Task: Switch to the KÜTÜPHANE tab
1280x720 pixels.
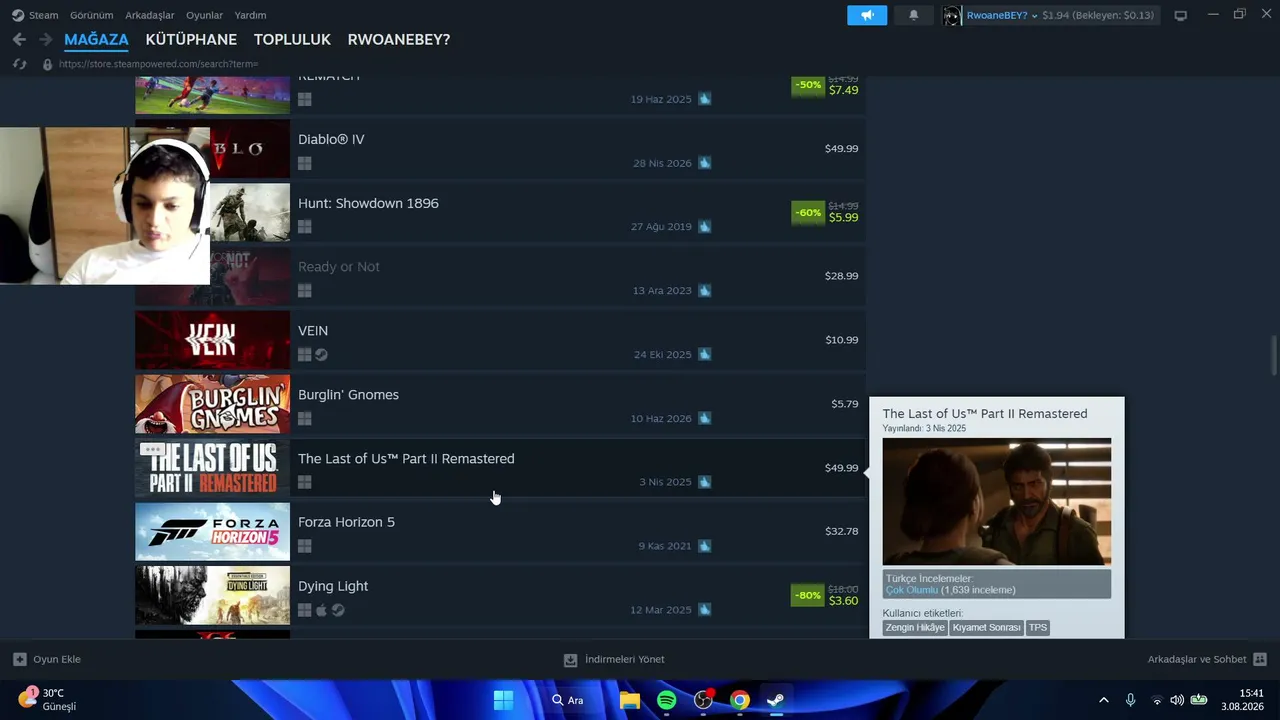Action: [191, 40]
